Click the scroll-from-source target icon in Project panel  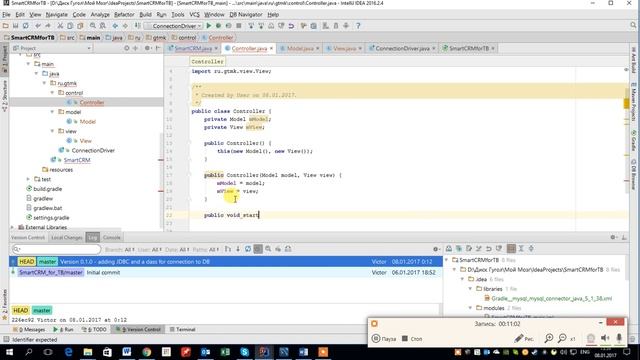pos(127,48)
